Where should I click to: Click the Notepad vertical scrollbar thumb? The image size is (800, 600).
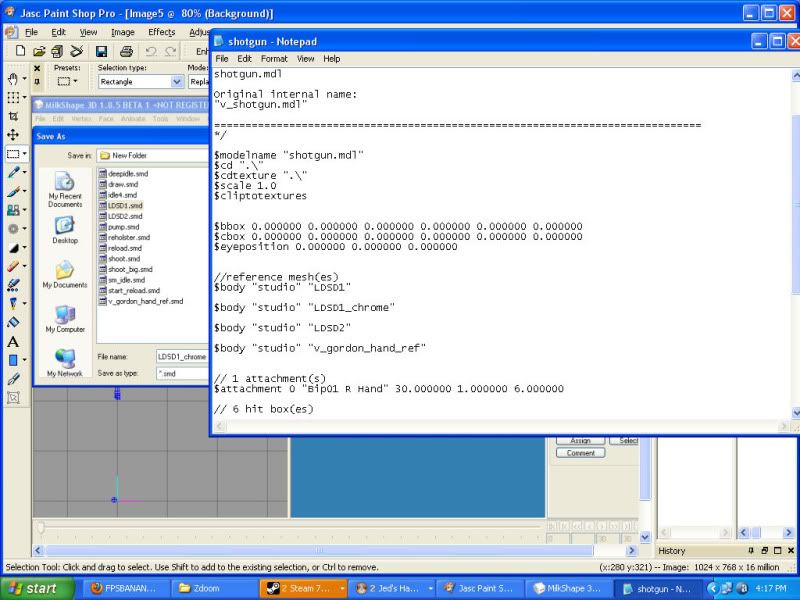796,204
